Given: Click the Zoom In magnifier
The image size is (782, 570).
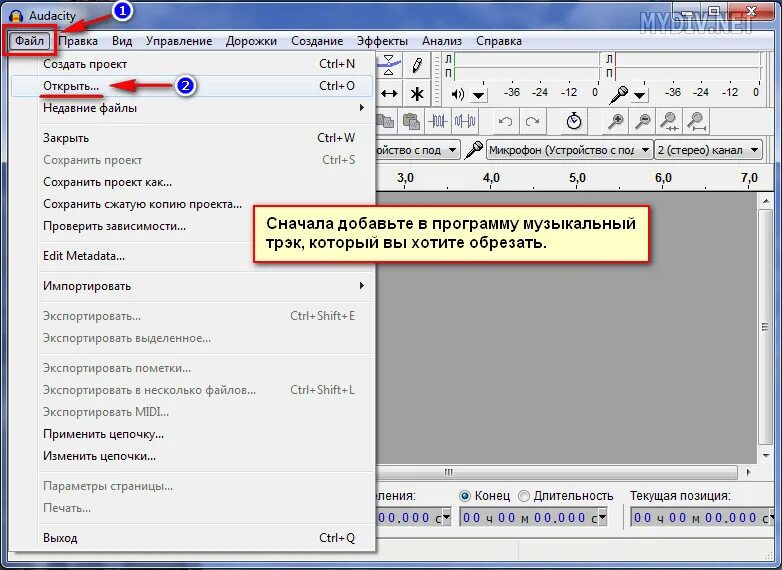Looking at the screenshot, I should click(x=616, y=121).
